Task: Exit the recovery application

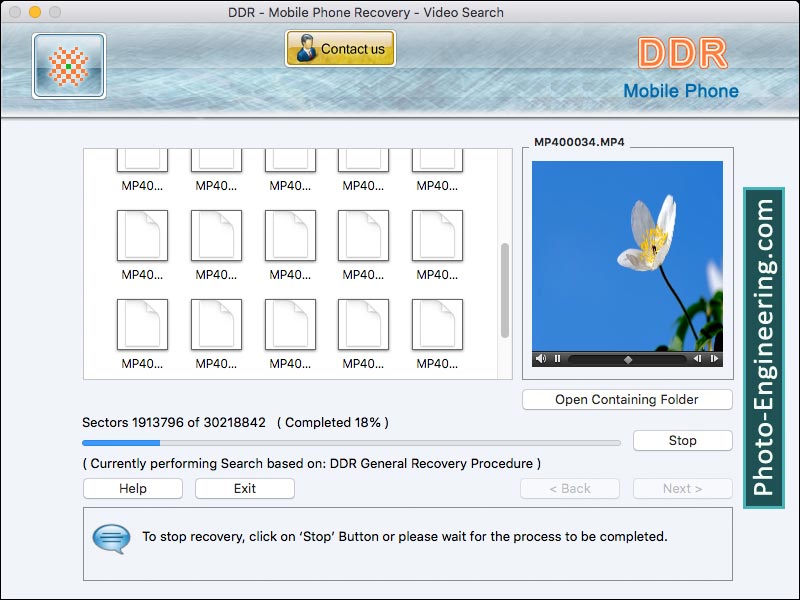Action: 244,488
